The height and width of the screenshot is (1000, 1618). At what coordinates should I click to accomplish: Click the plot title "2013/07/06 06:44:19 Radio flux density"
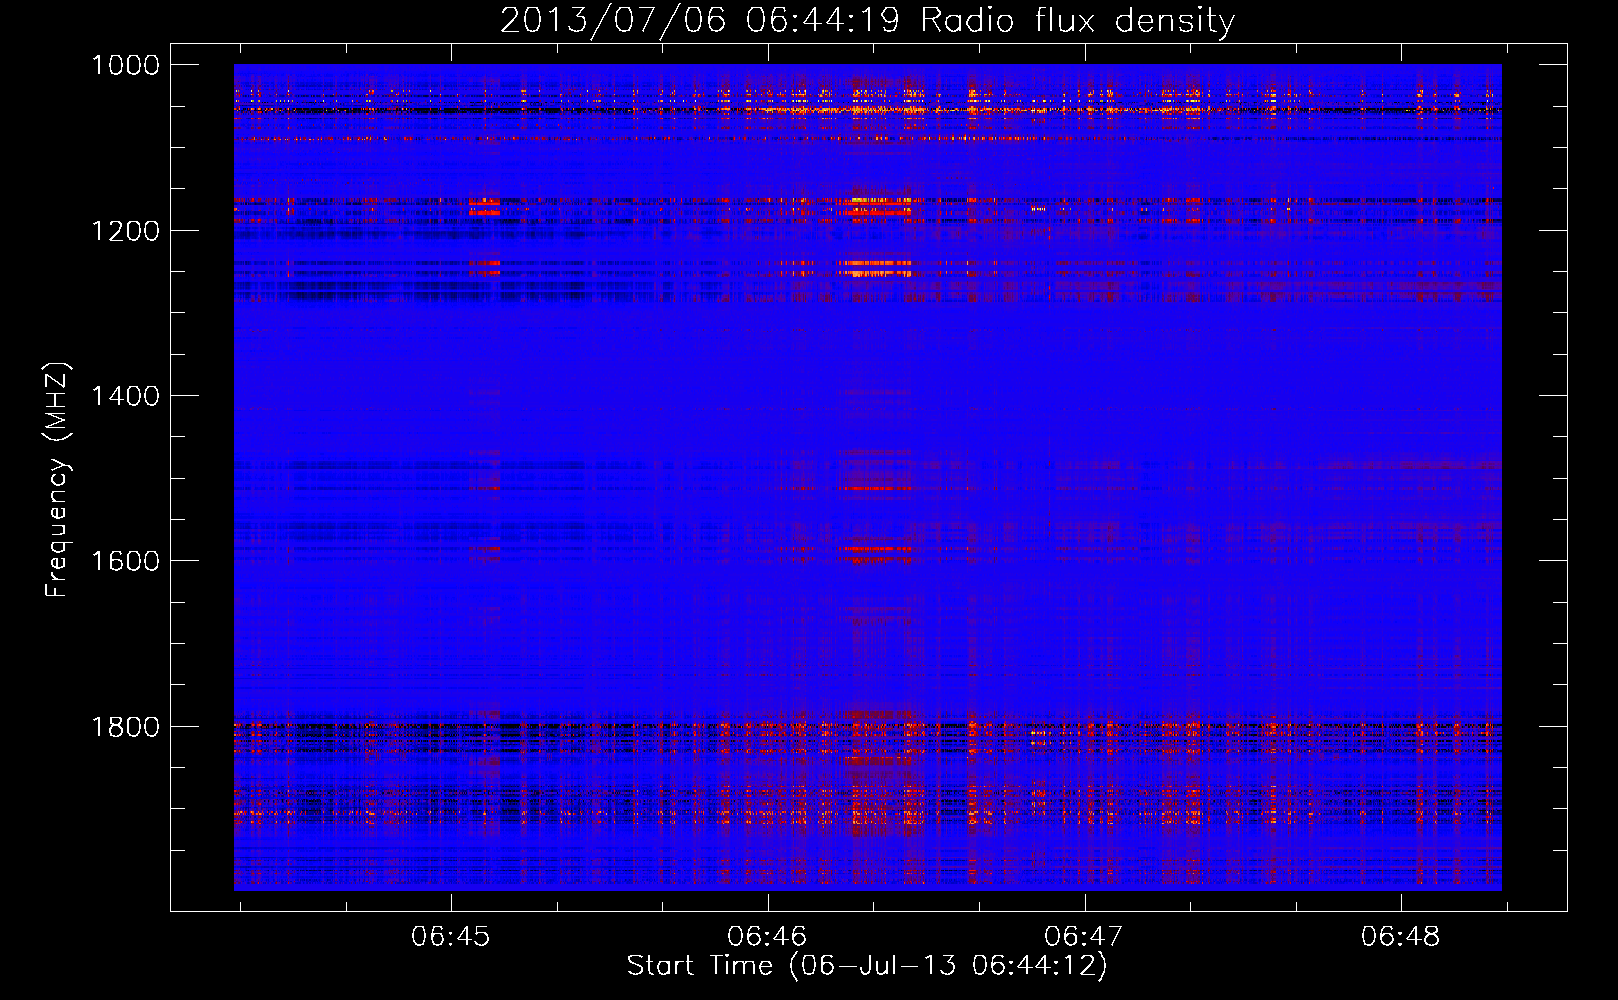point(867,20)
